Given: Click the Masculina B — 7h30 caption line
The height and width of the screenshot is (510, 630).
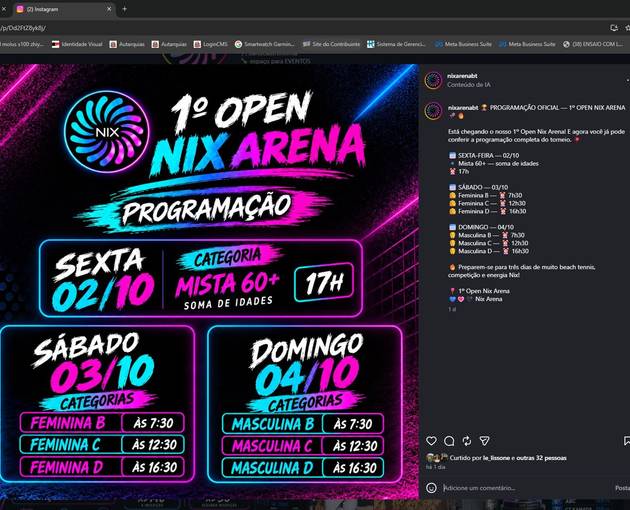Looking at the screenshot, I should pos(487,235).
